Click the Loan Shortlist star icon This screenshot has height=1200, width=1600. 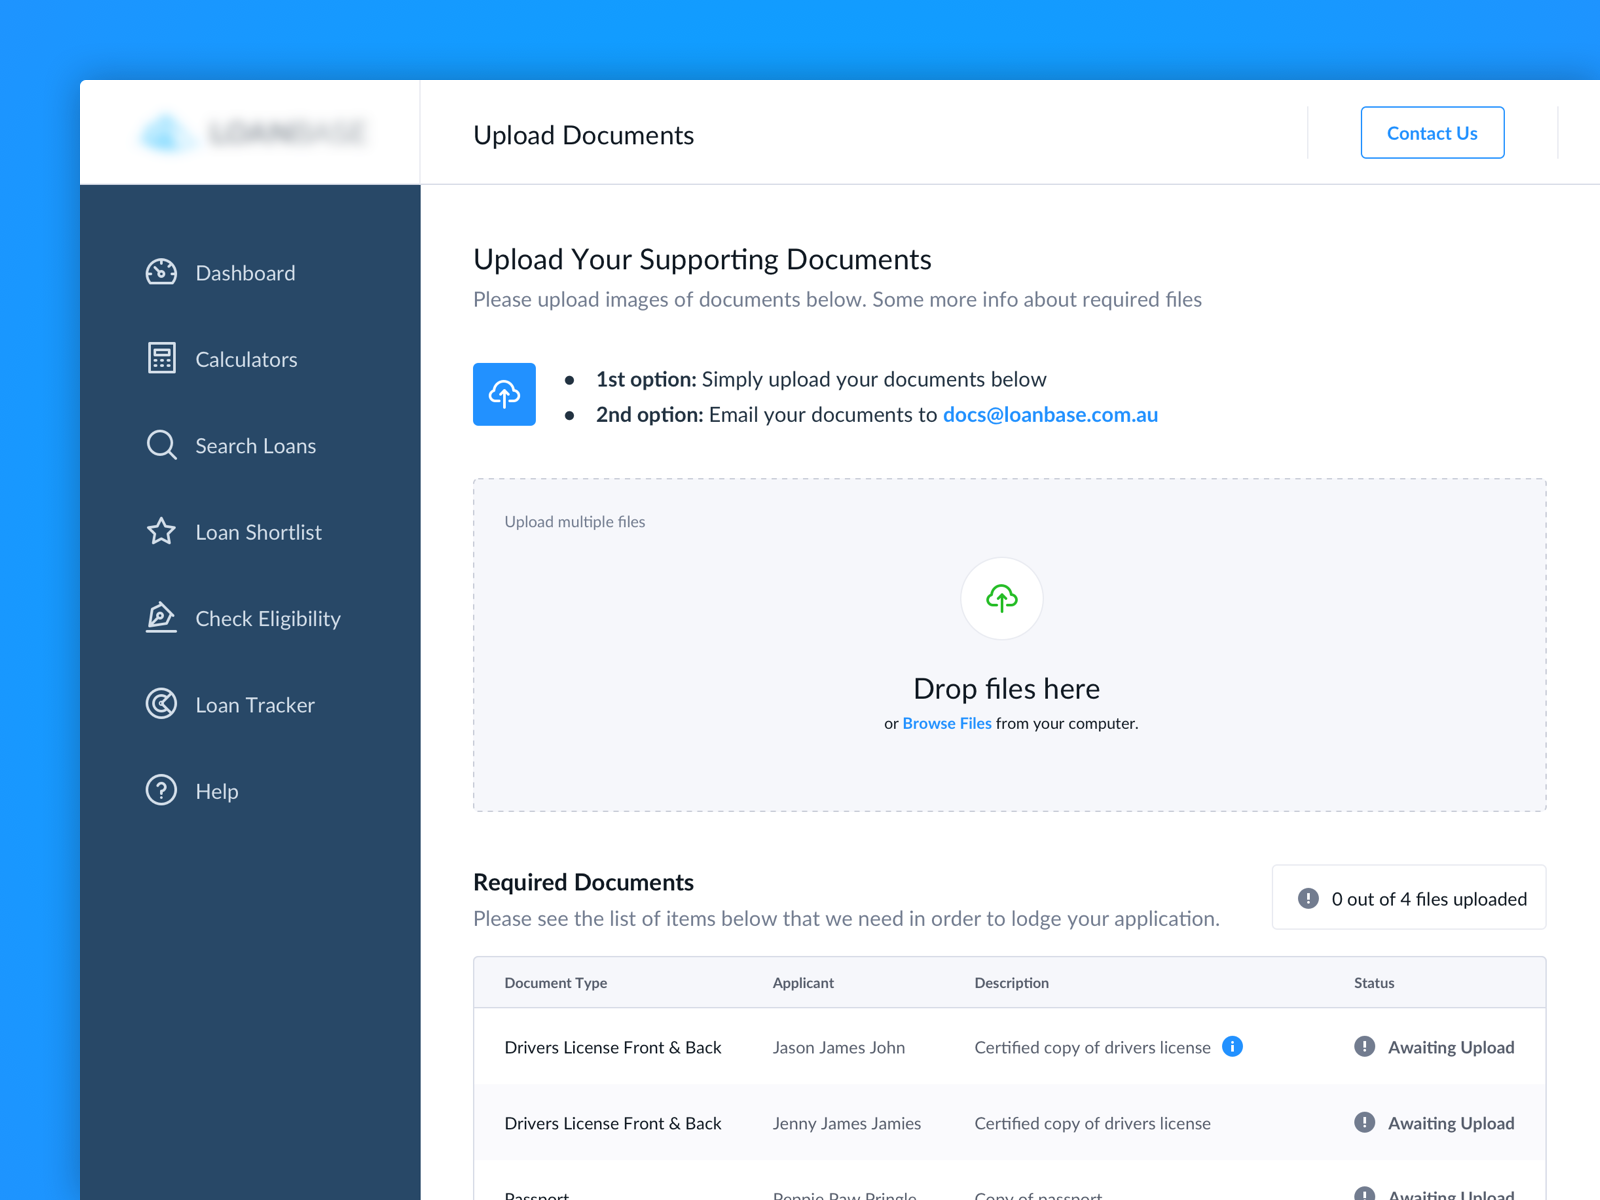(x=161, y=531)
